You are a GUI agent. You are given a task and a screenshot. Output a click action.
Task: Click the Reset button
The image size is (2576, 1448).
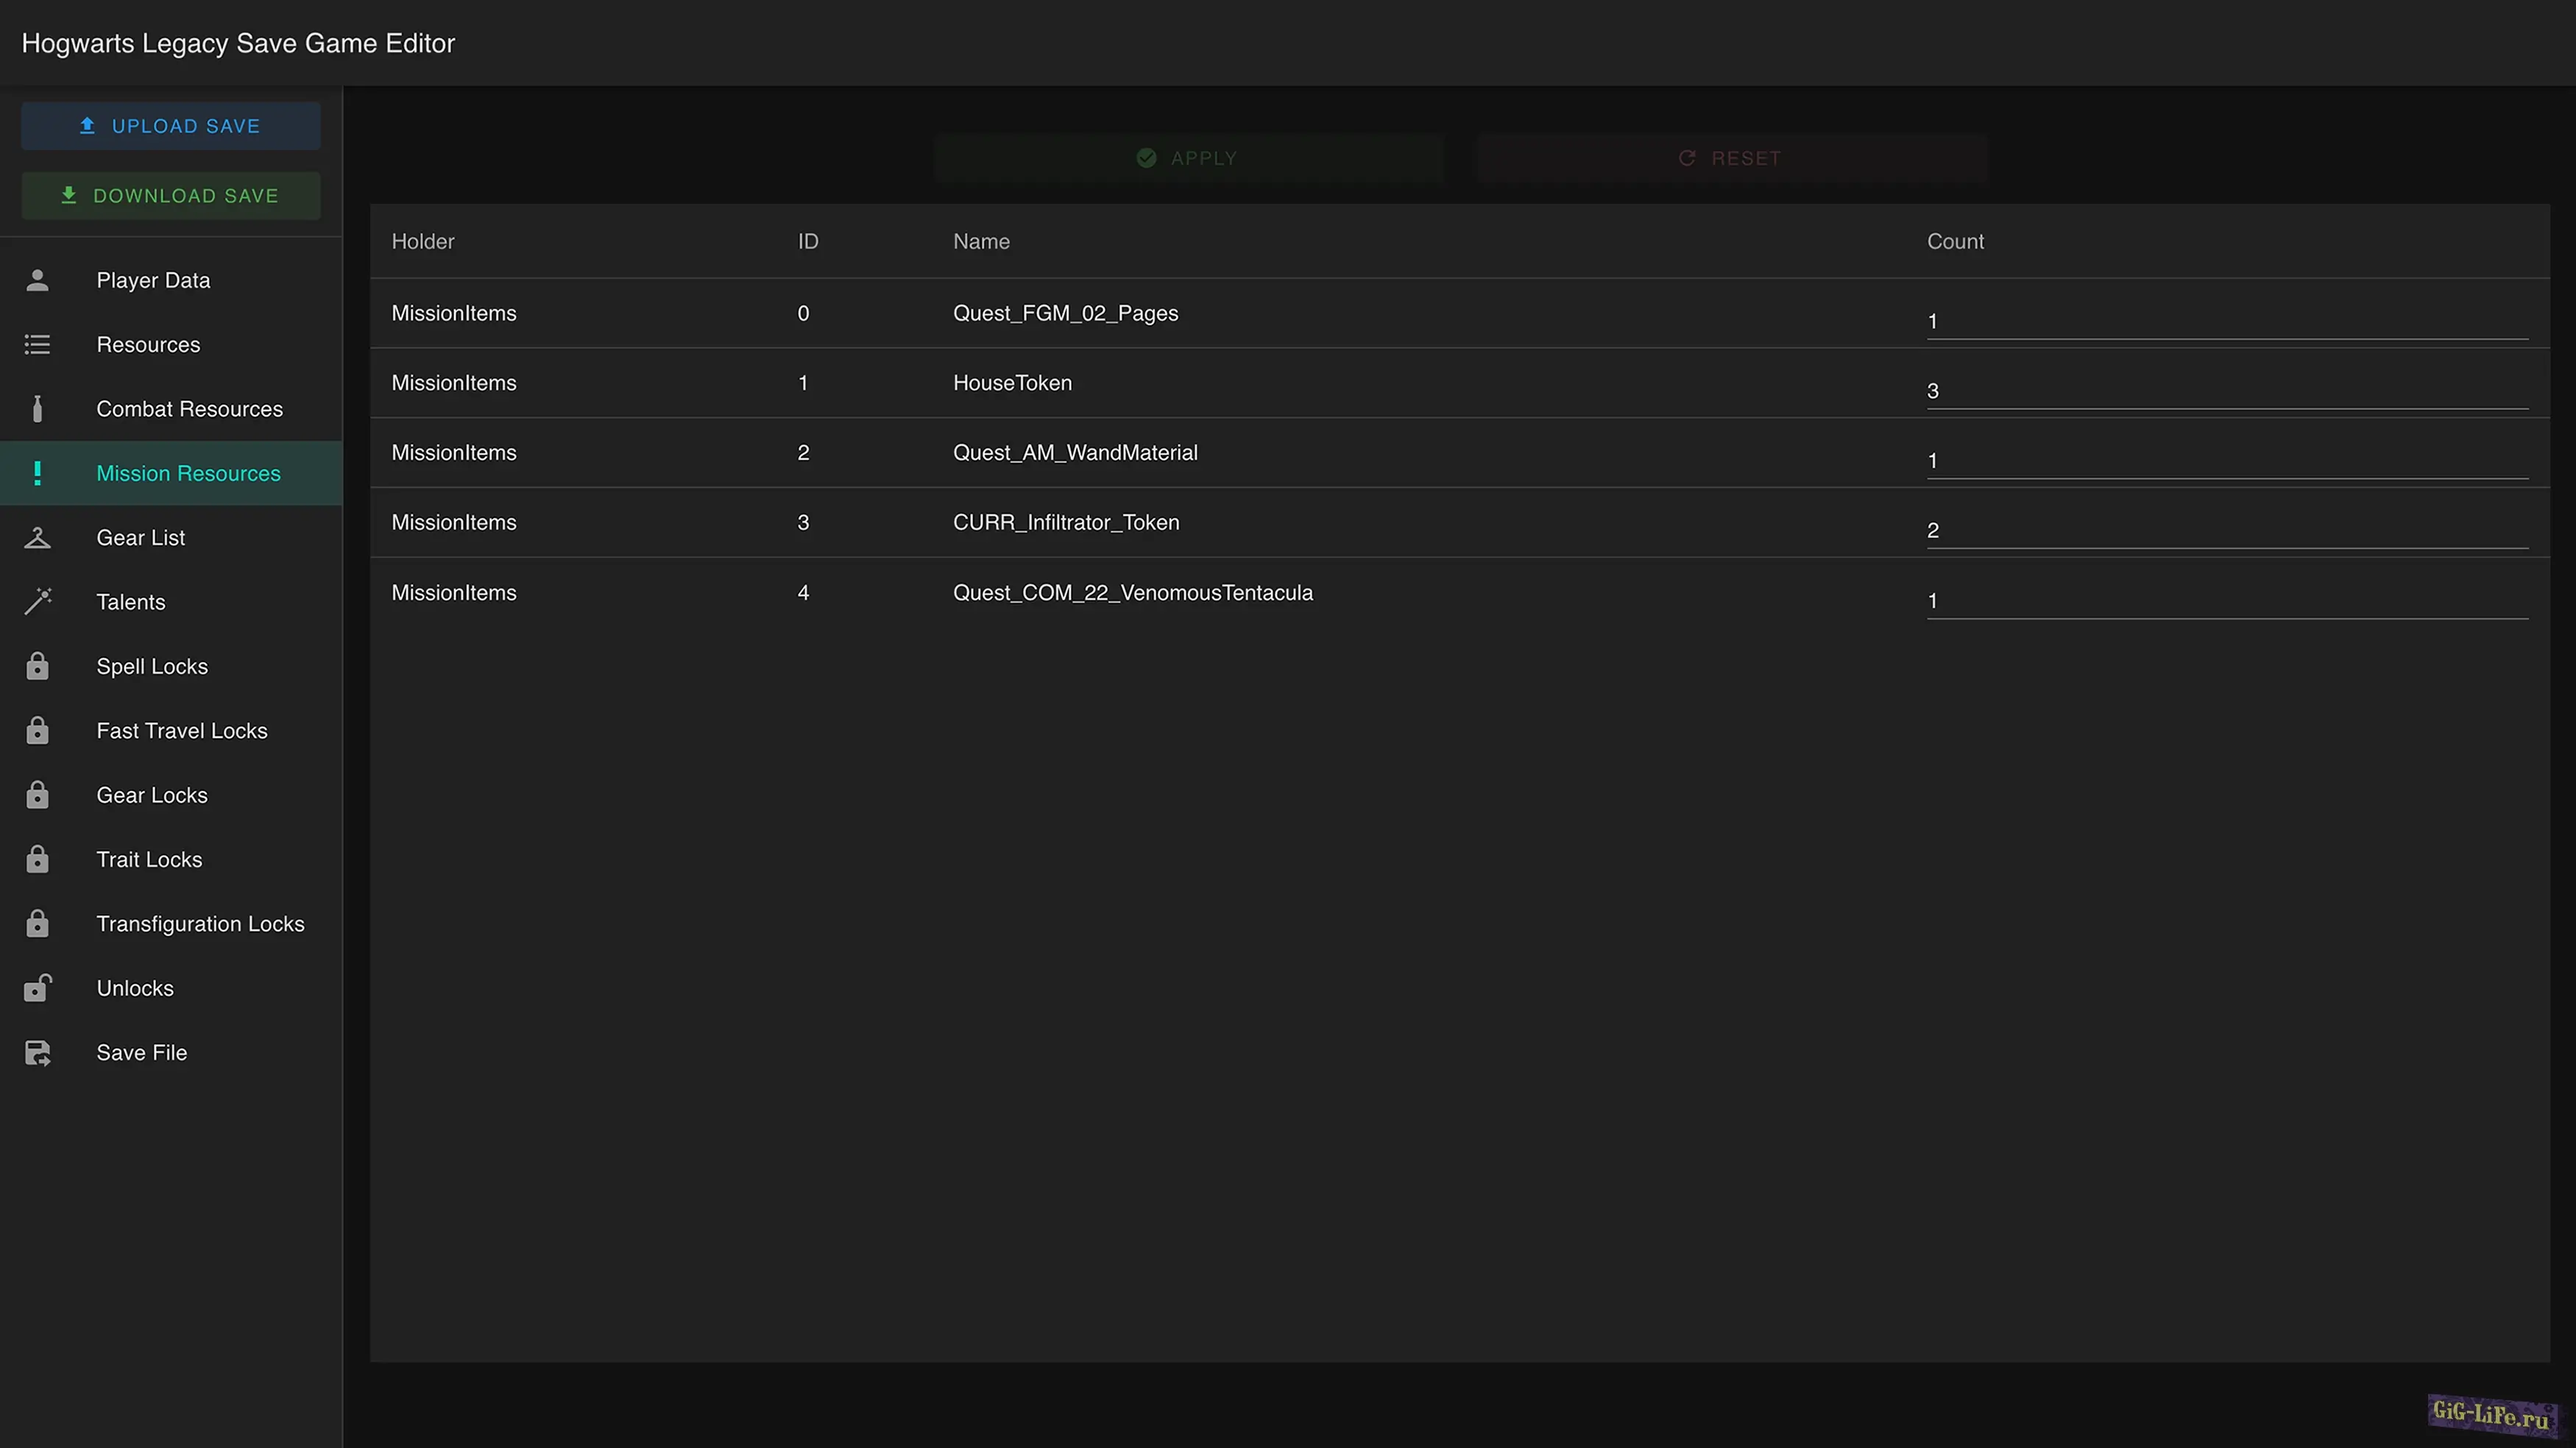1730,158
